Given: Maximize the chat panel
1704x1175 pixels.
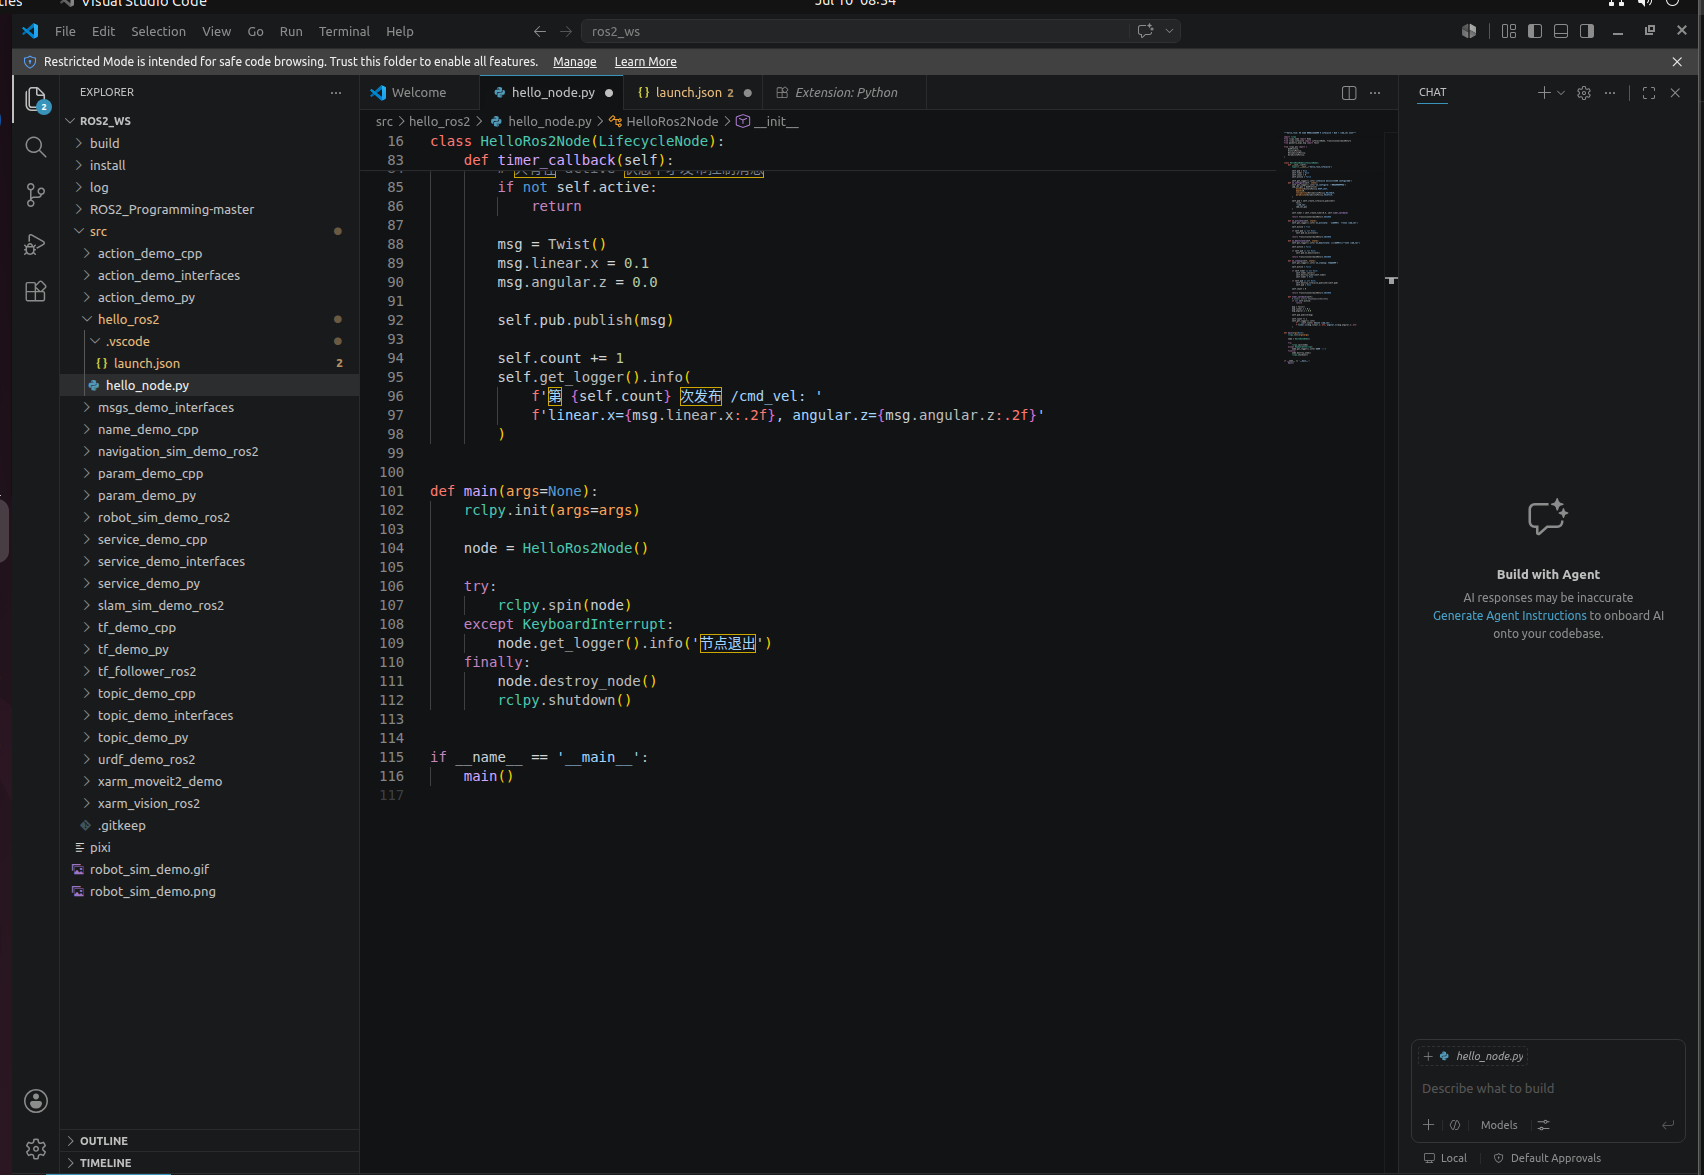Looking at the screenshot, I should tap(1649, 93).
